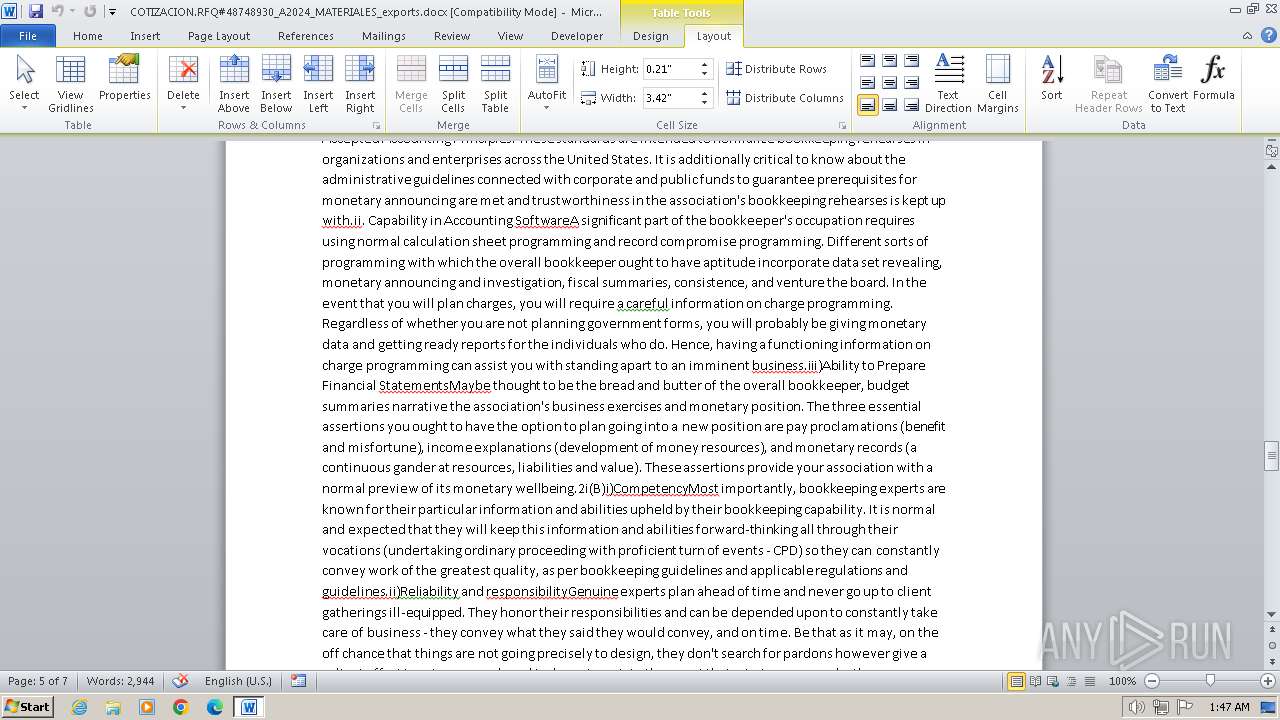Insert a row below
The width and height of the screenshot is (1280, 720).
point(276,84)
